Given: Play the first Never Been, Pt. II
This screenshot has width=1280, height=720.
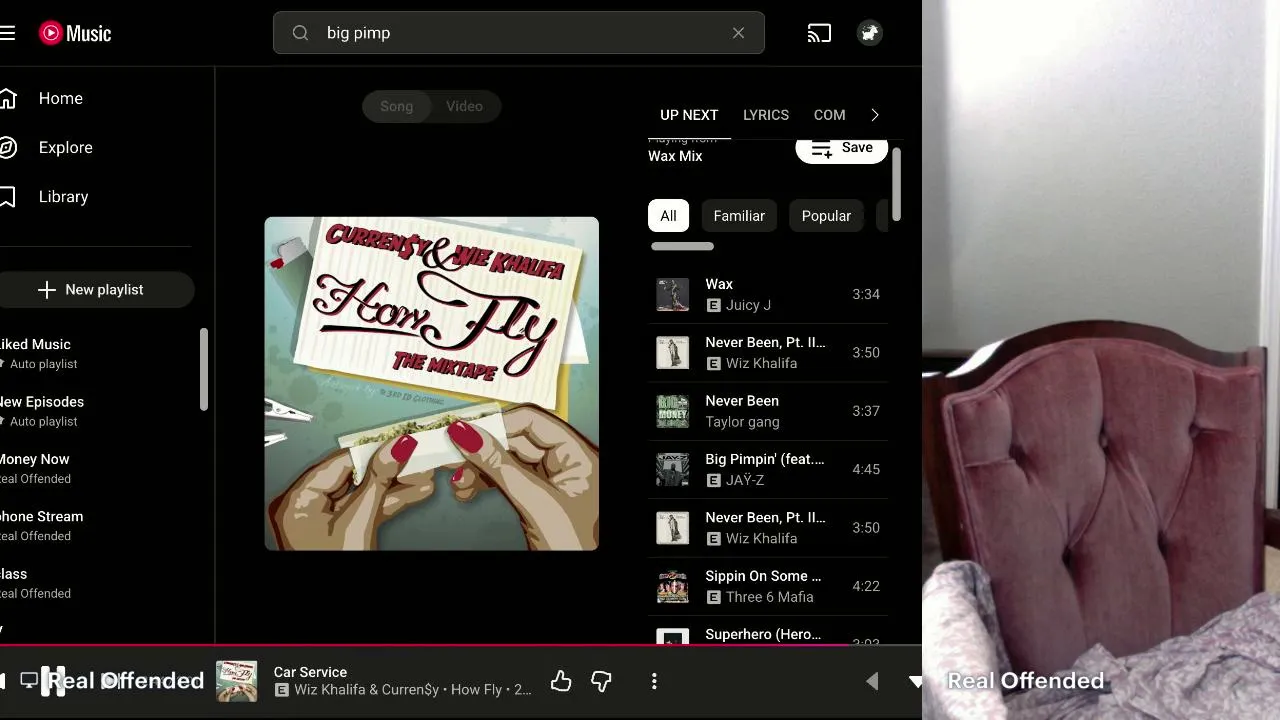Looking at the screenshot, I should [768, 352].
